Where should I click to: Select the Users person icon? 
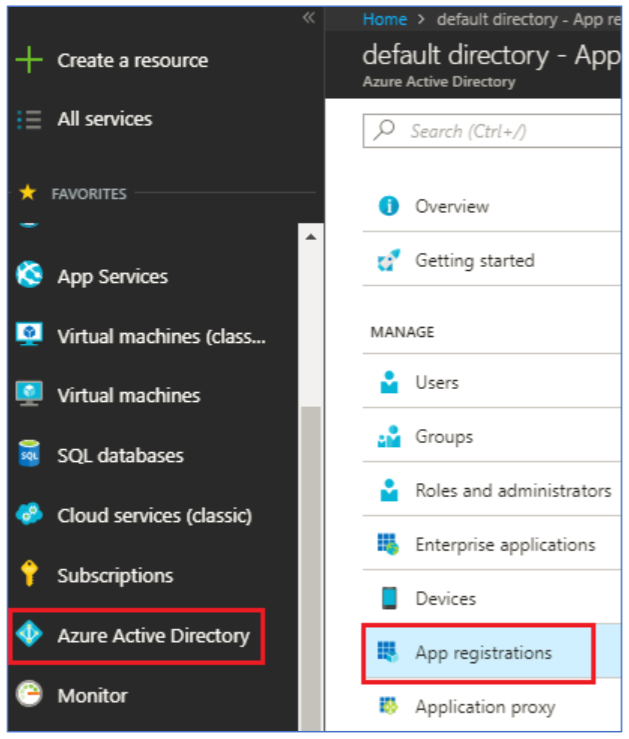pyautogui.click(x=389, y=382)
